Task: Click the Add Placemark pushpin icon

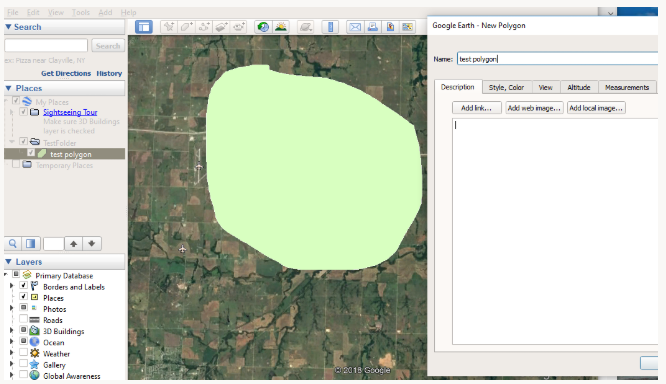Action: (x=169, y=27)
